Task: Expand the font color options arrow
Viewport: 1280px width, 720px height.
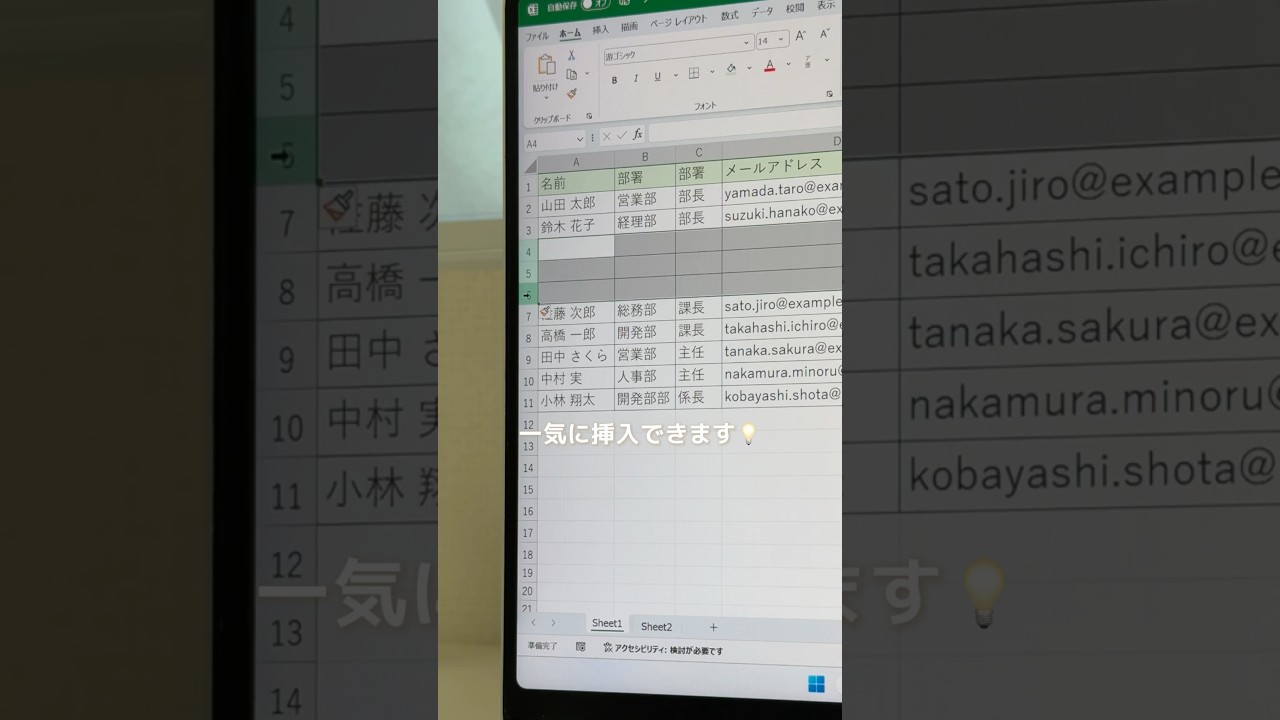Action: (789, 64)
